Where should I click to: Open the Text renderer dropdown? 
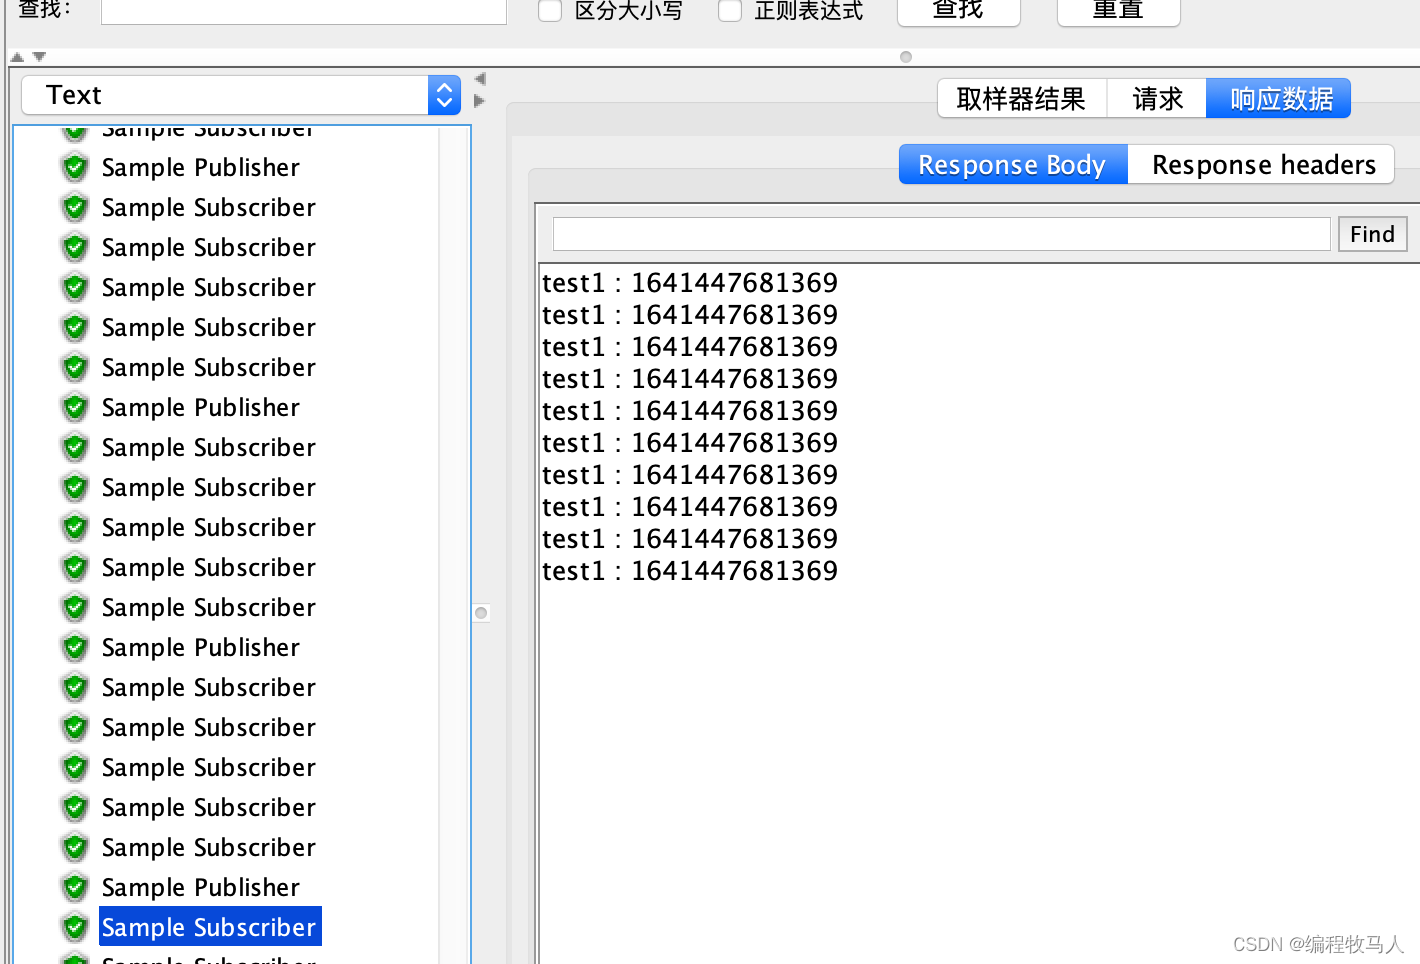[x=241, y=95]
